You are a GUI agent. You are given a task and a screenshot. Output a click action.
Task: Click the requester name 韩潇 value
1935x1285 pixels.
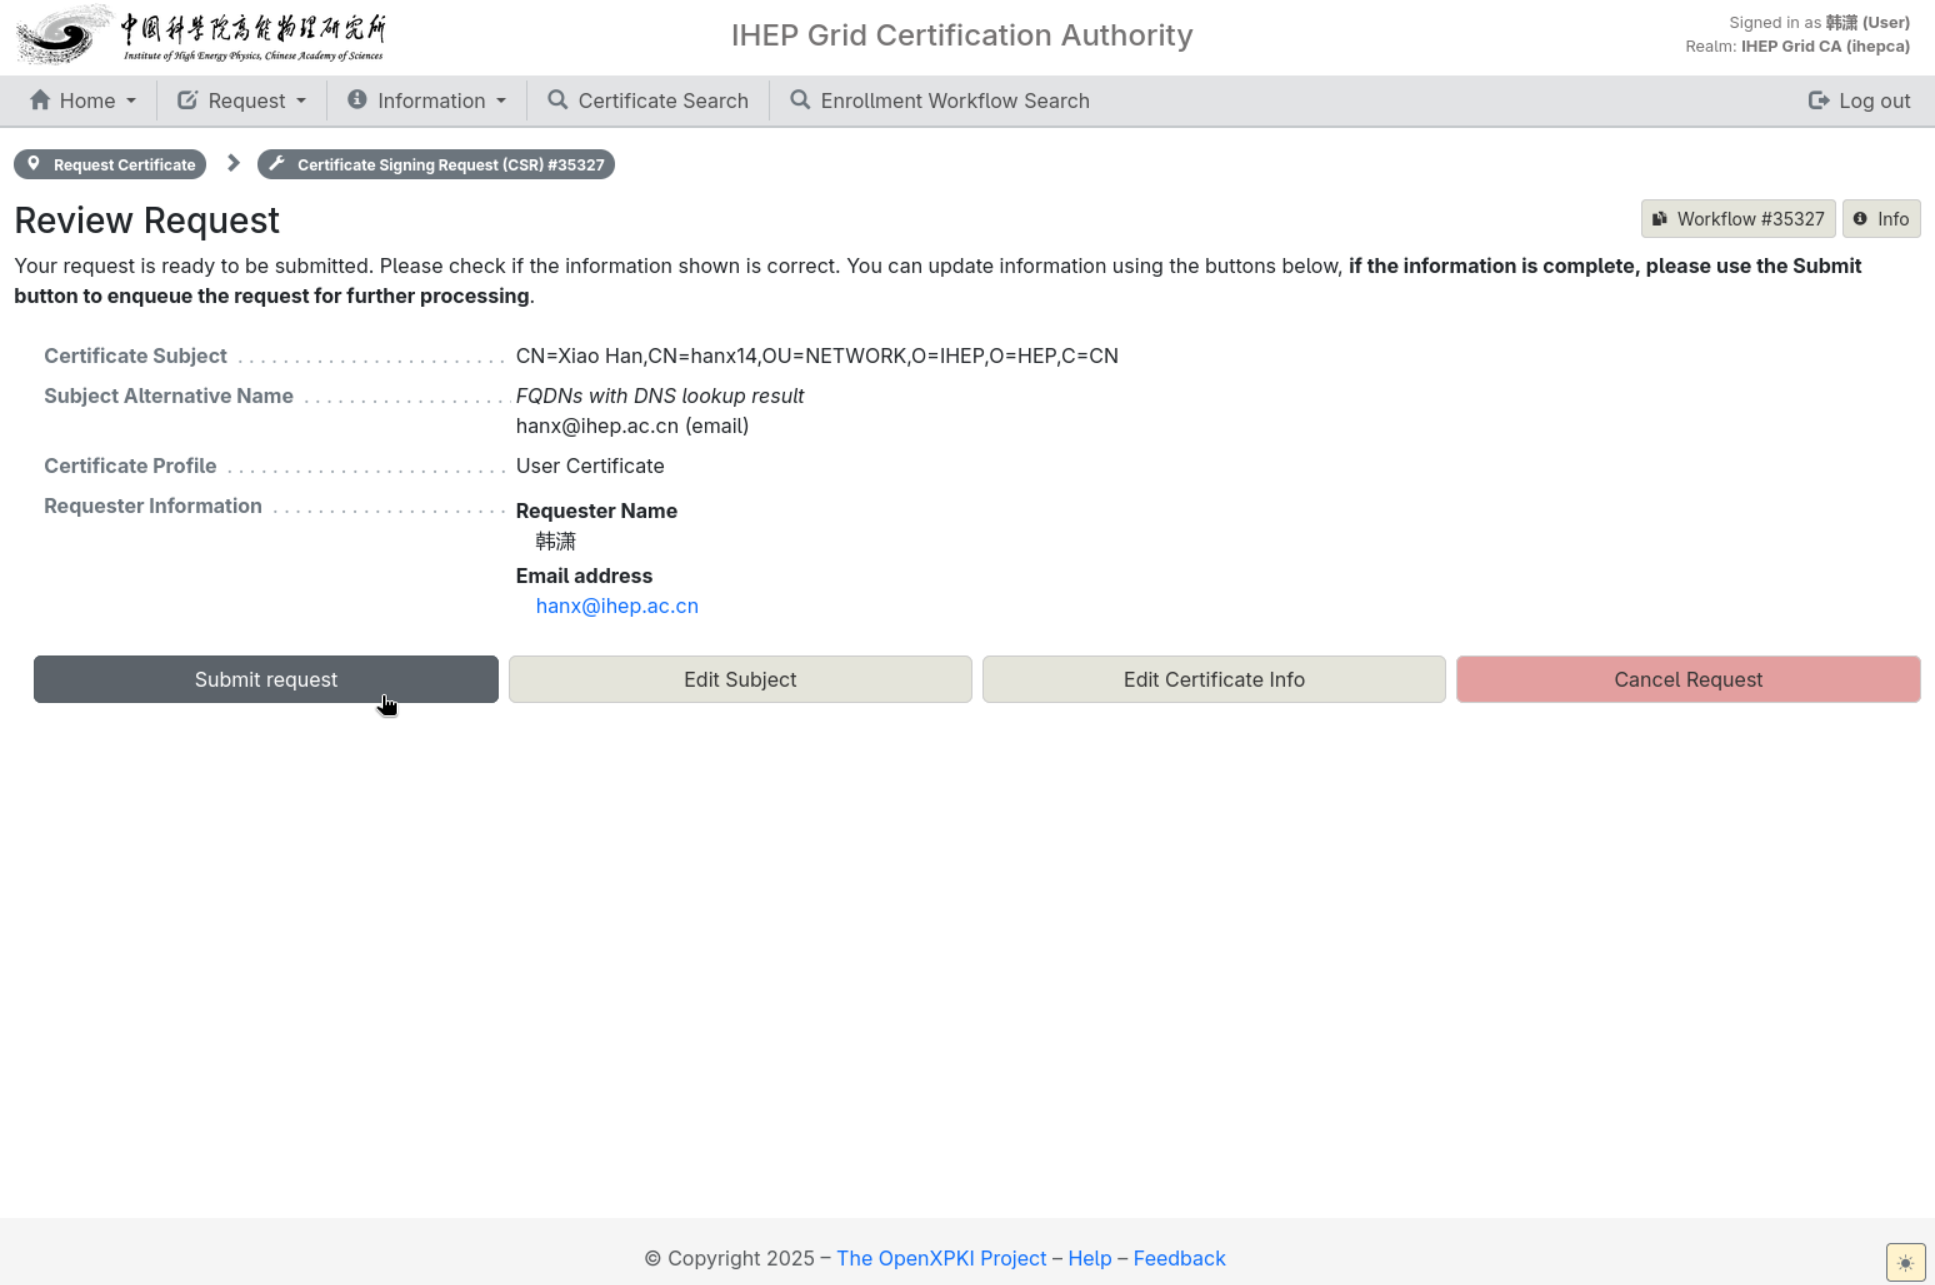tap(556, 541)
